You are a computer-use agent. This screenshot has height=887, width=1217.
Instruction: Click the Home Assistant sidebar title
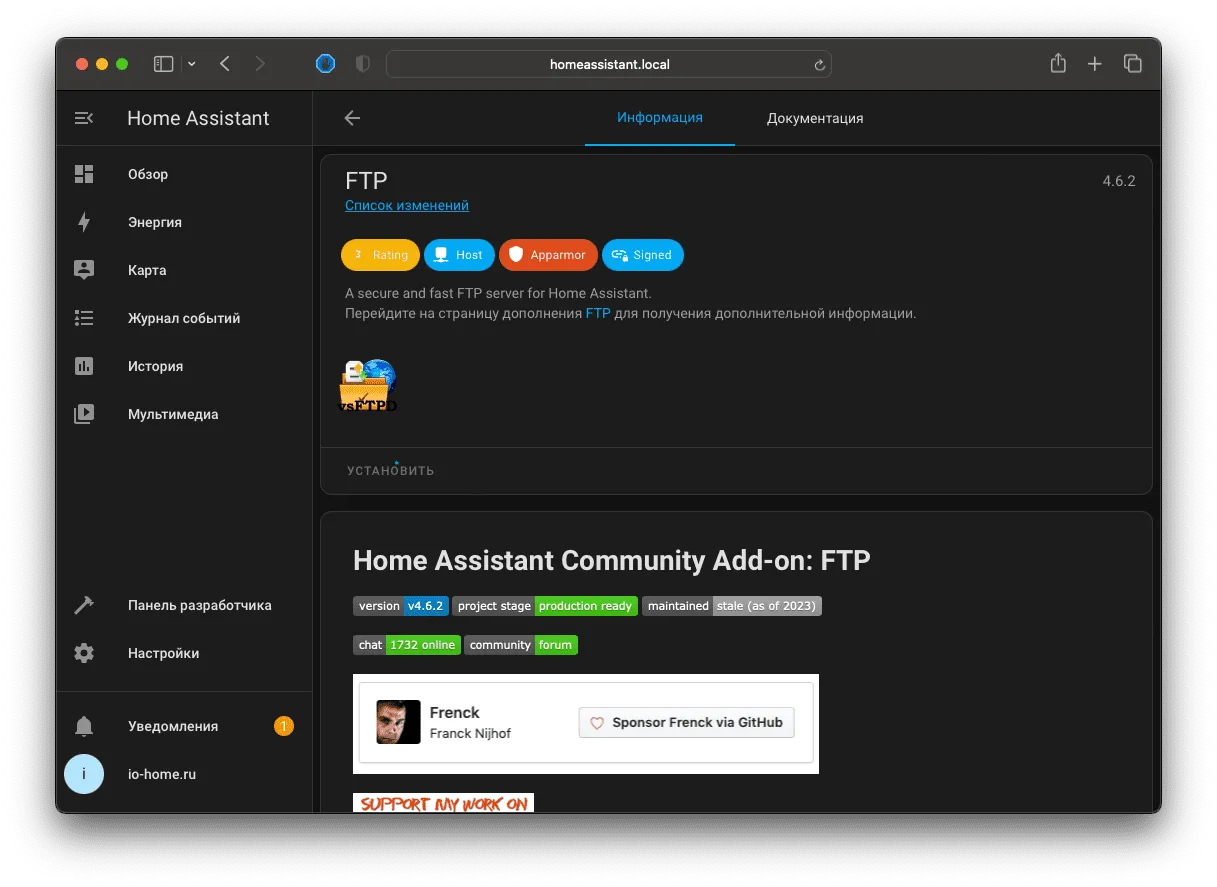[198, 118]
